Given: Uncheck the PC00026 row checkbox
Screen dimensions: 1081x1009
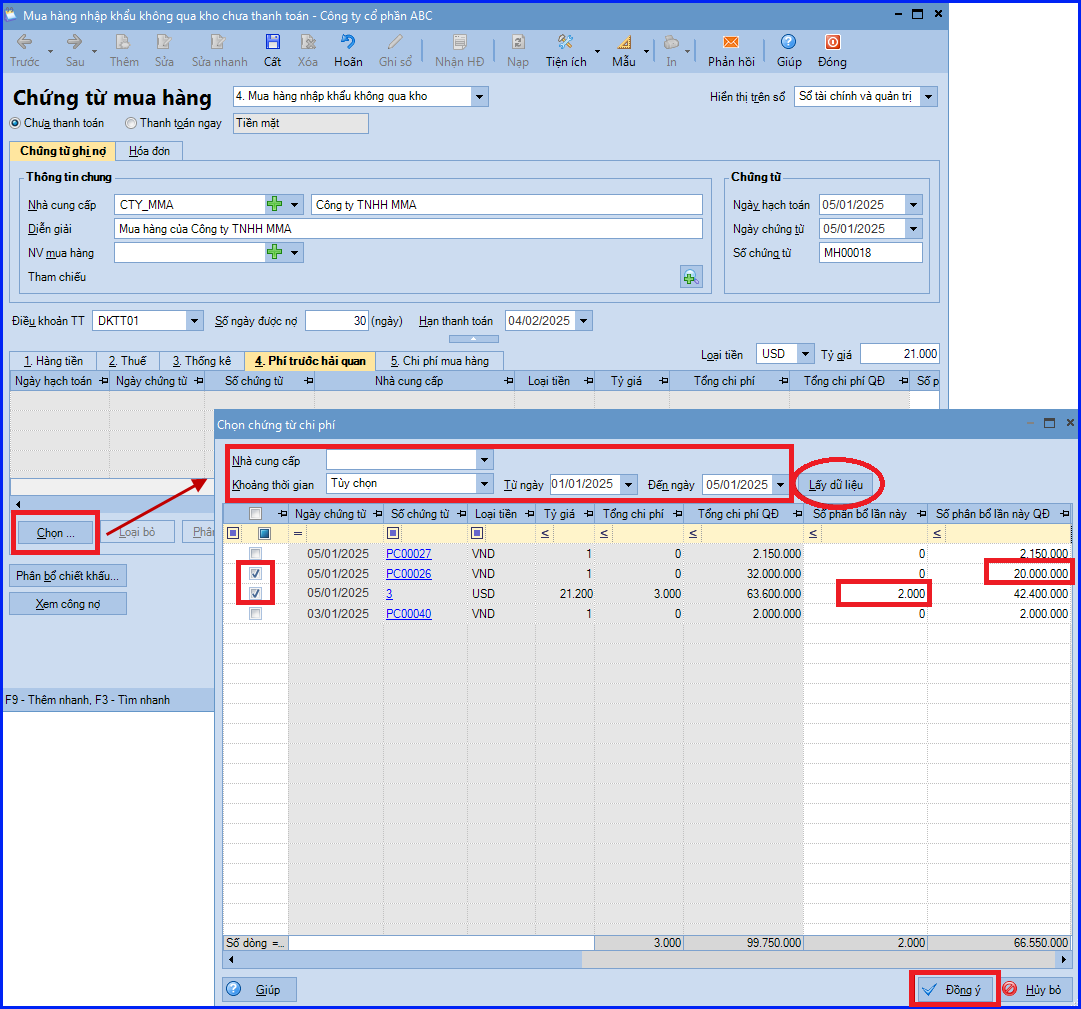Looking at the screenshot, I should (x=256, y=574).
